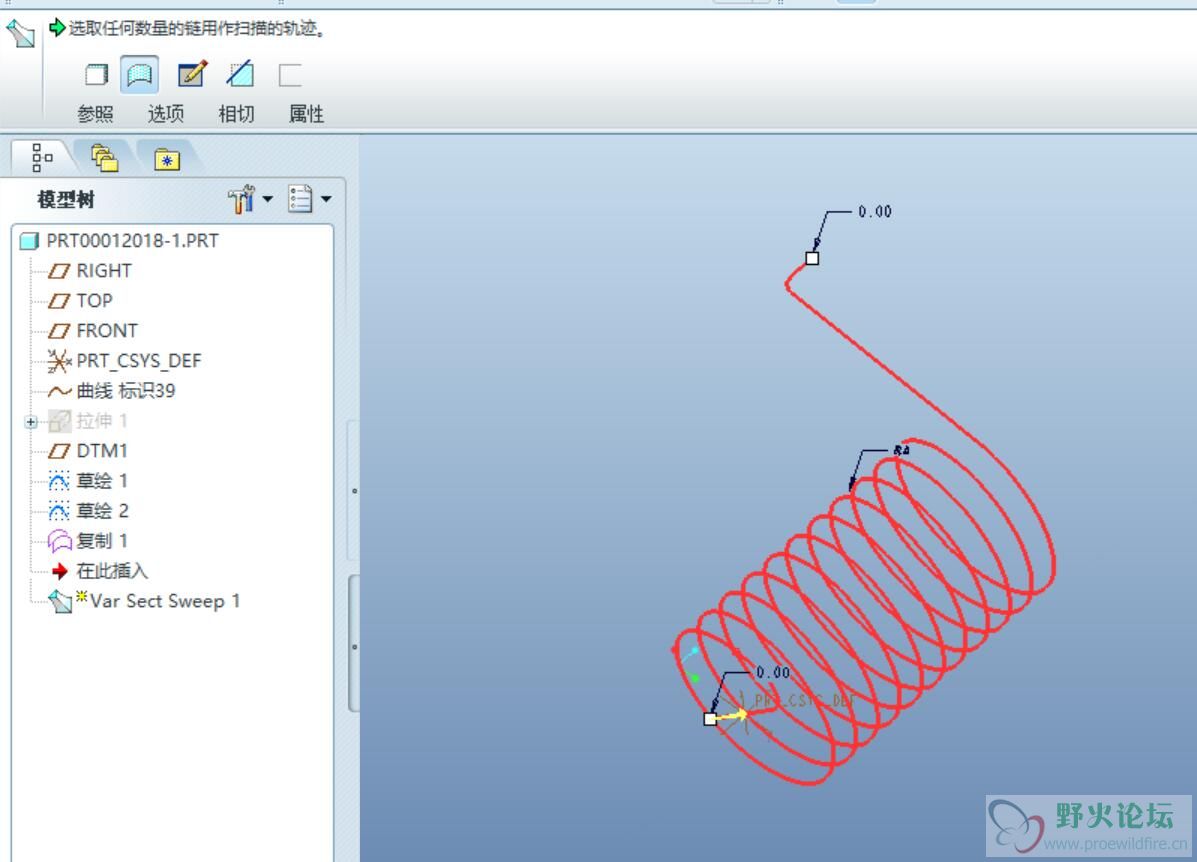The width and height of the screenshot is (1197, 862).
Task: Click the create or edit section icon
Action: coord(191,75)
